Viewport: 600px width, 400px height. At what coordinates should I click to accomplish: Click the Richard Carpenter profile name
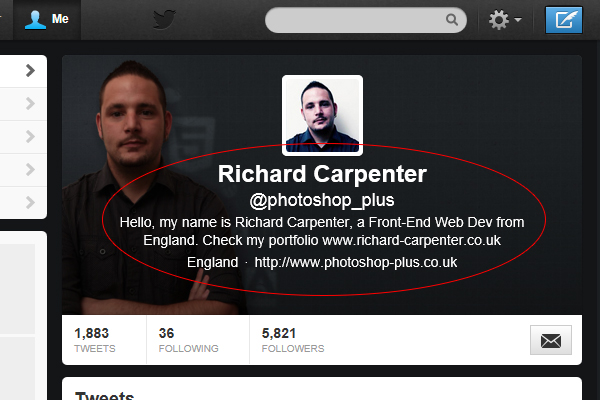pyautogui.click(x=322, y=174)
